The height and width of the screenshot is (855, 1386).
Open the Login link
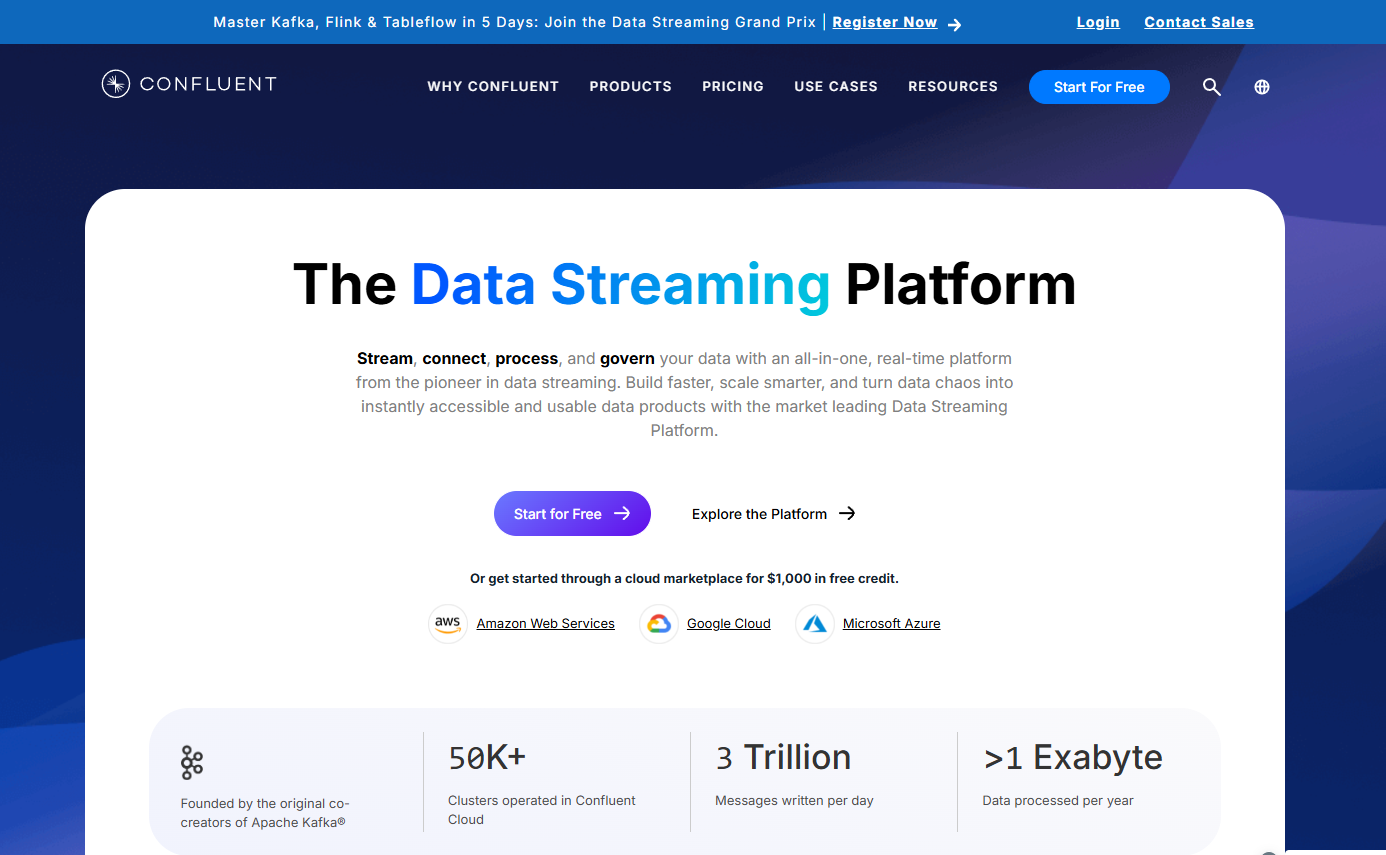pos(1098,22)
